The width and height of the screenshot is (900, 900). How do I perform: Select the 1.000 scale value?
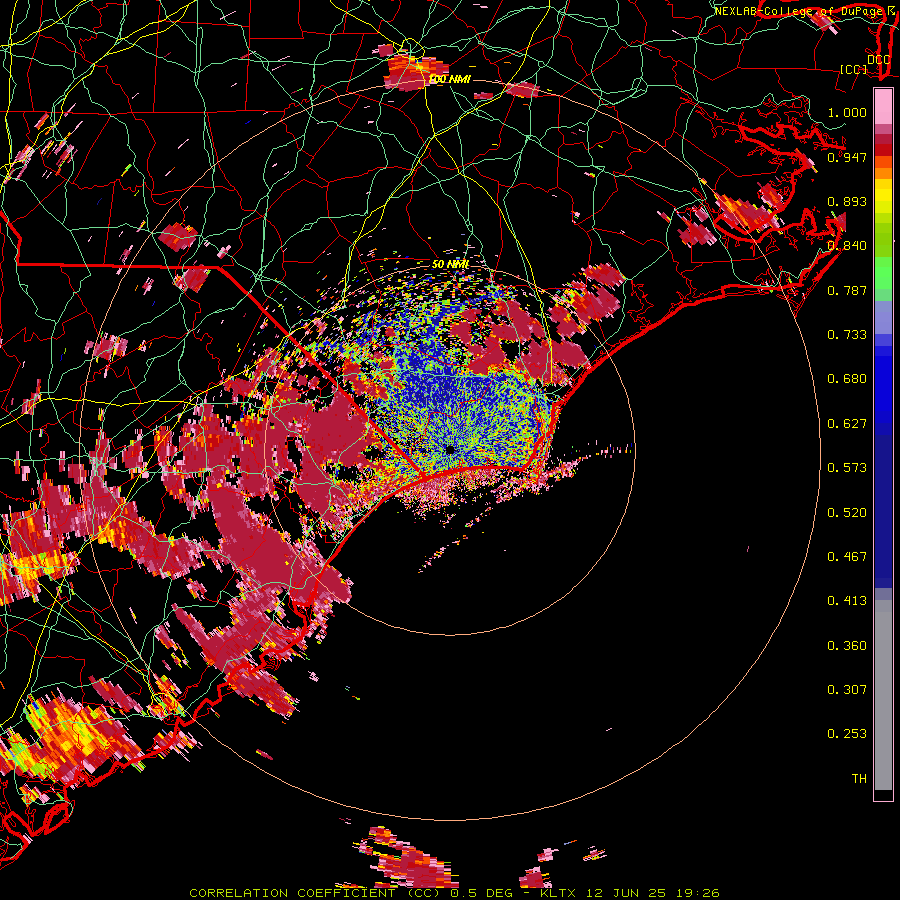[x=847, y=112]
